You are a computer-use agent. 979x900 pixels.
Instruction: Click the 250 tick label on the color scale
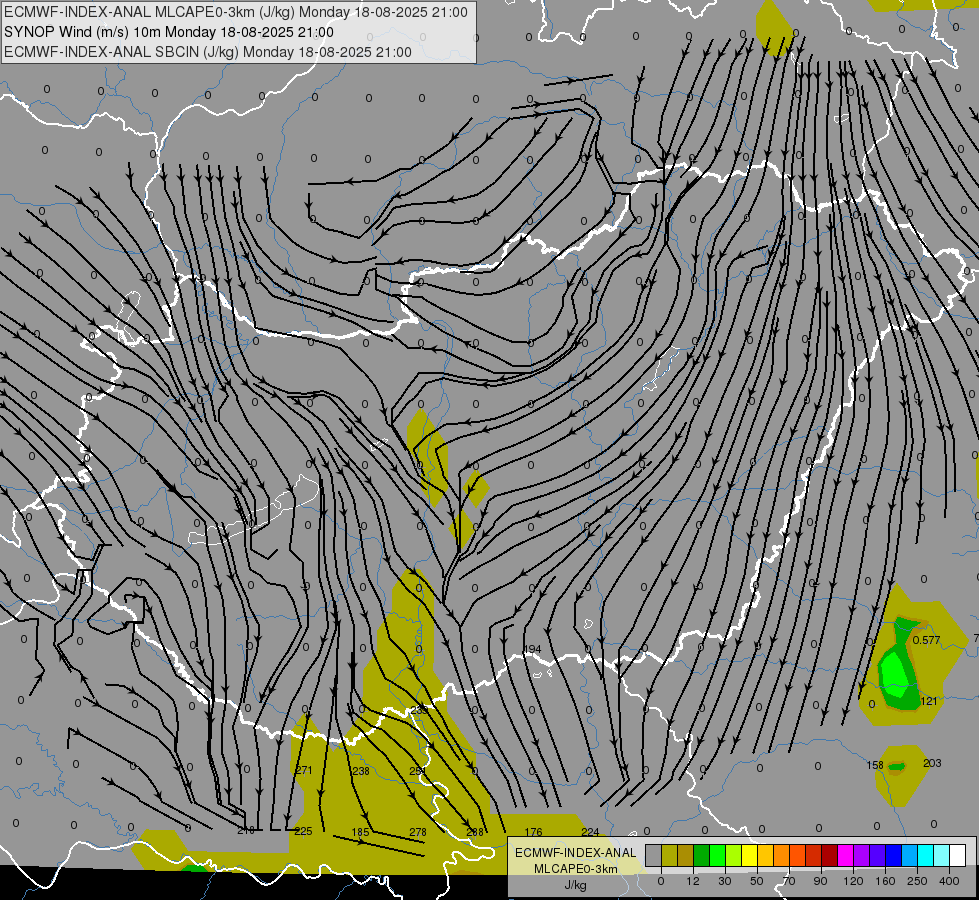coord(917,881)
